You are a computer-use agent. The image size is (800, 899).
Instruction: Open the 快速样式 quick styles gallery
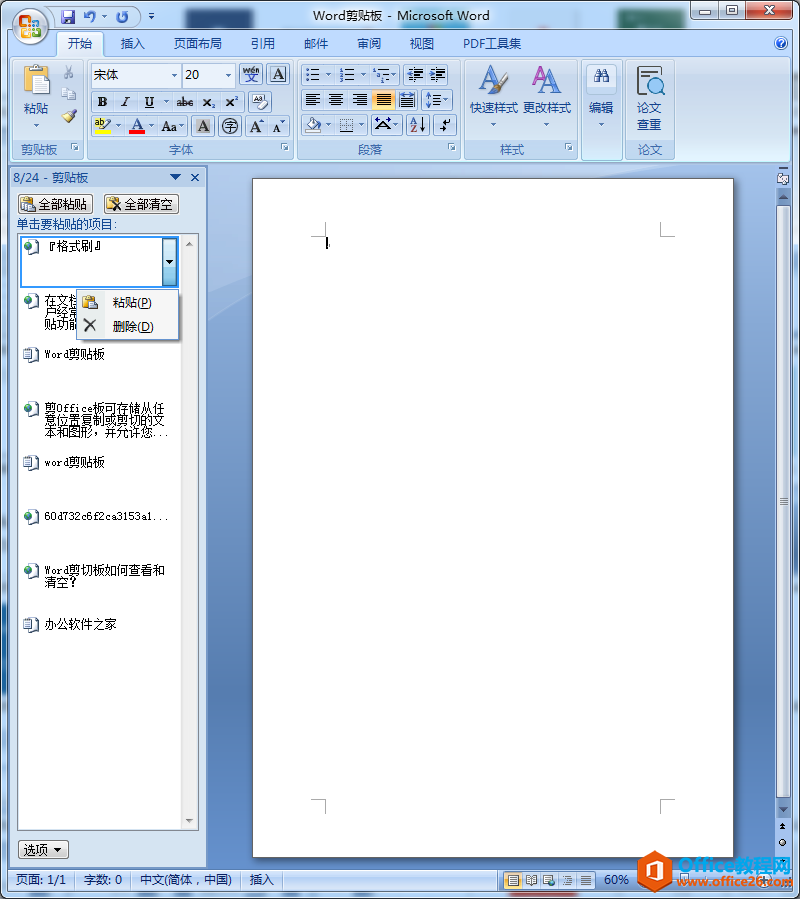pos(493,97)
